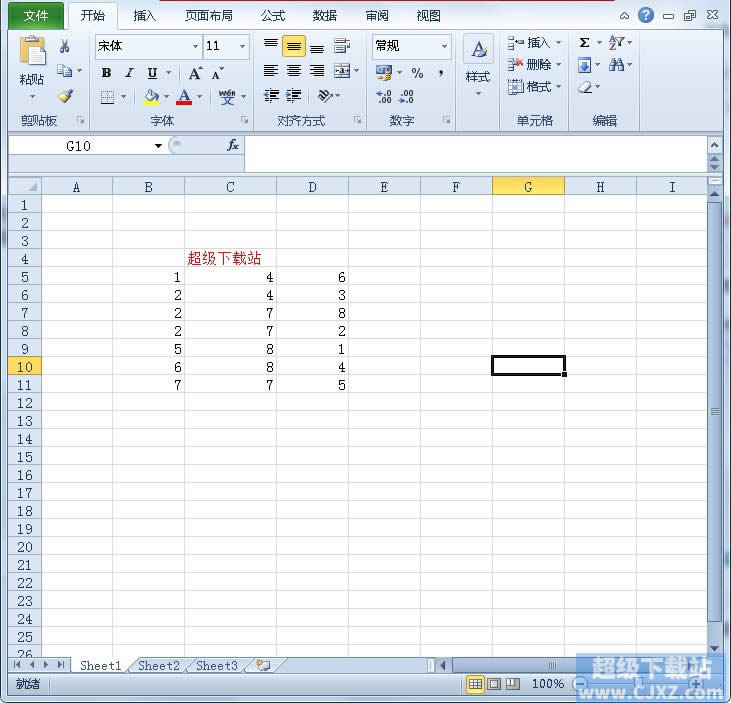The height and width of the screenshot is (703, 731).
Task: Click the insert function fx button
Action: point(233,145)
